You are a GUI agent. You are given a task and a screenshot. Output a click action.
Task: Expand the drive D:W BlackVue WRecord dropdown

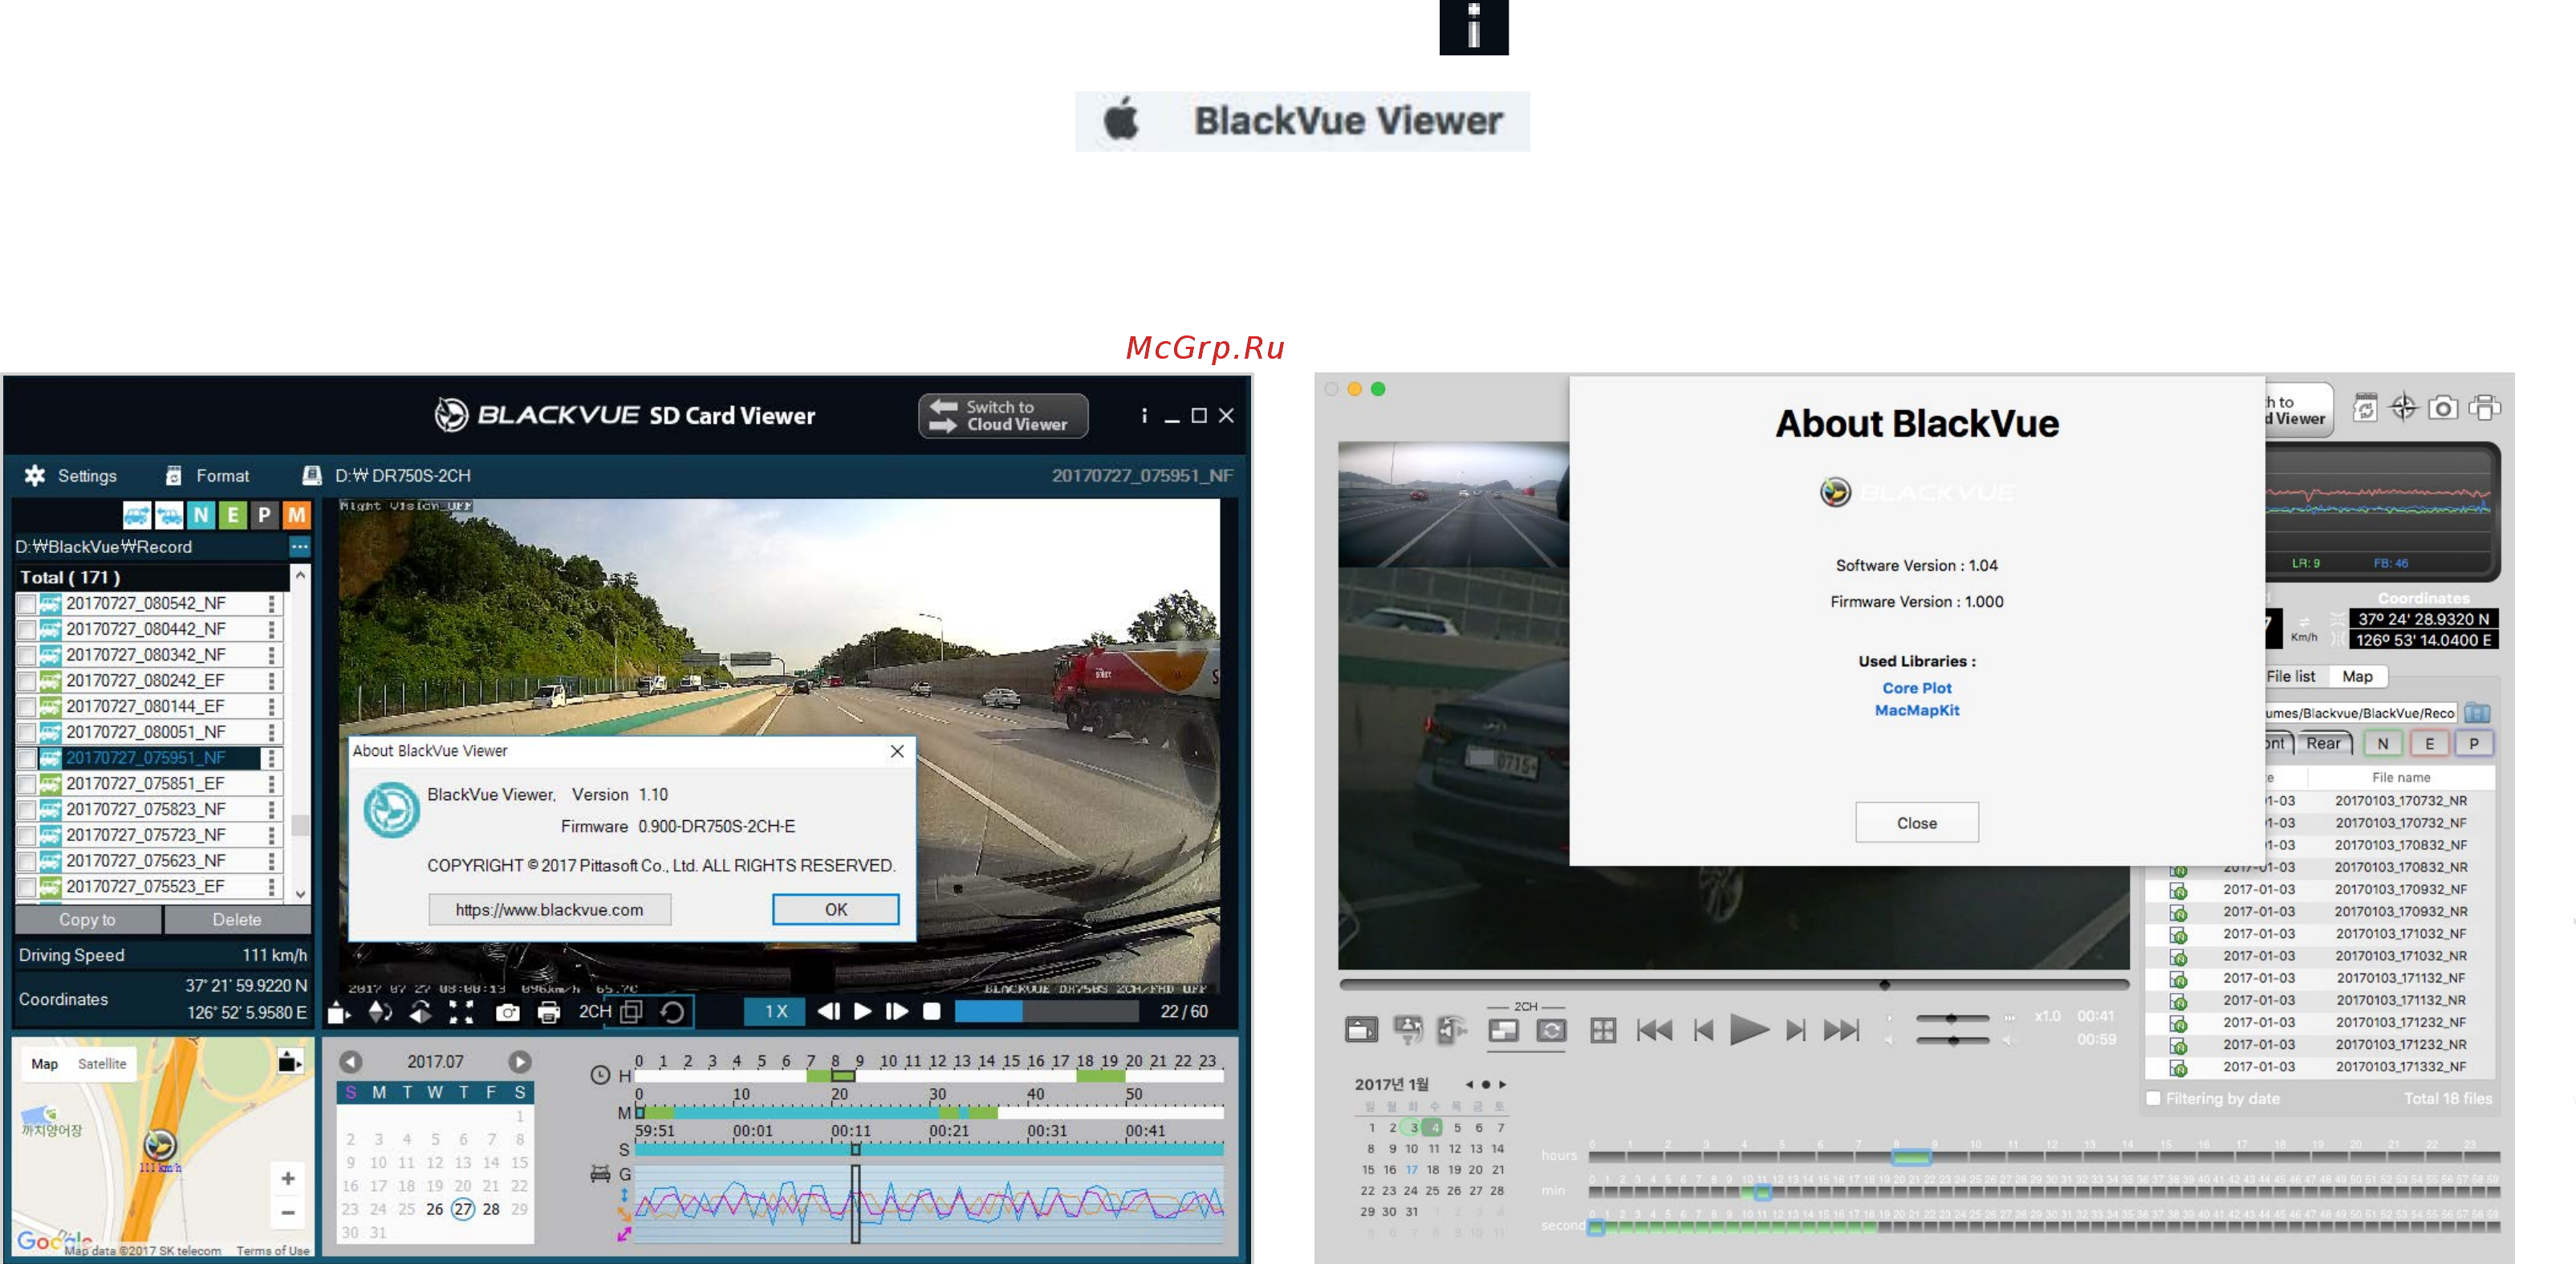pos(298,547)
